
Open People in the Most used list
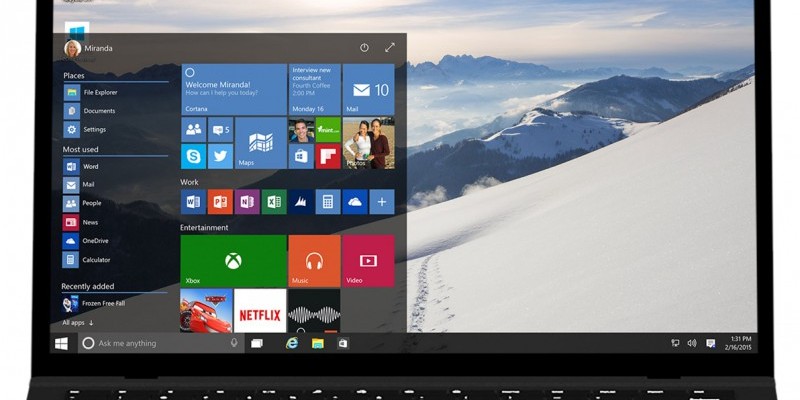[83, 203]
